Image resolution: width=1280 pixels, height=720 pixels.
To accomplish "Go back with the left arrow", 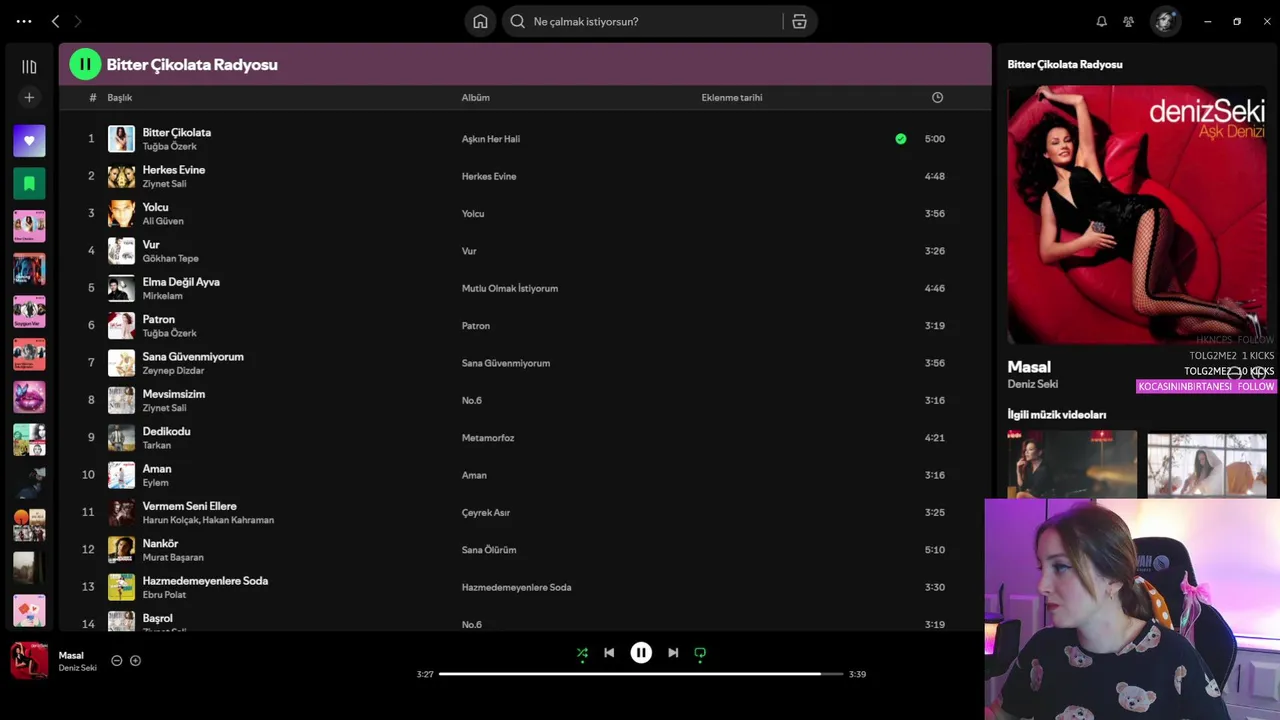I will tap(55, 21).
